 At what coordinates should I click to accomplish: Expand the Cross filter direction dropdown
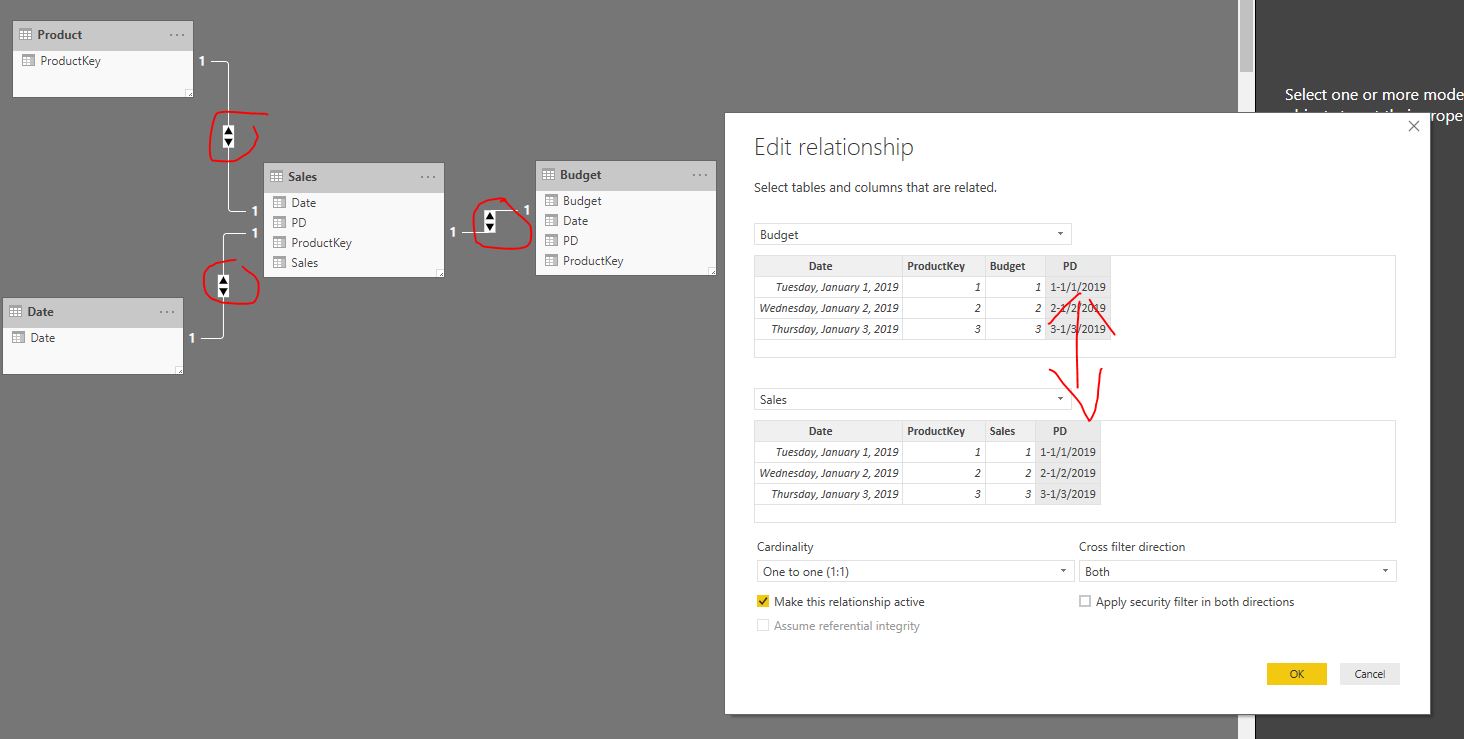click(x=1237, y=572)
